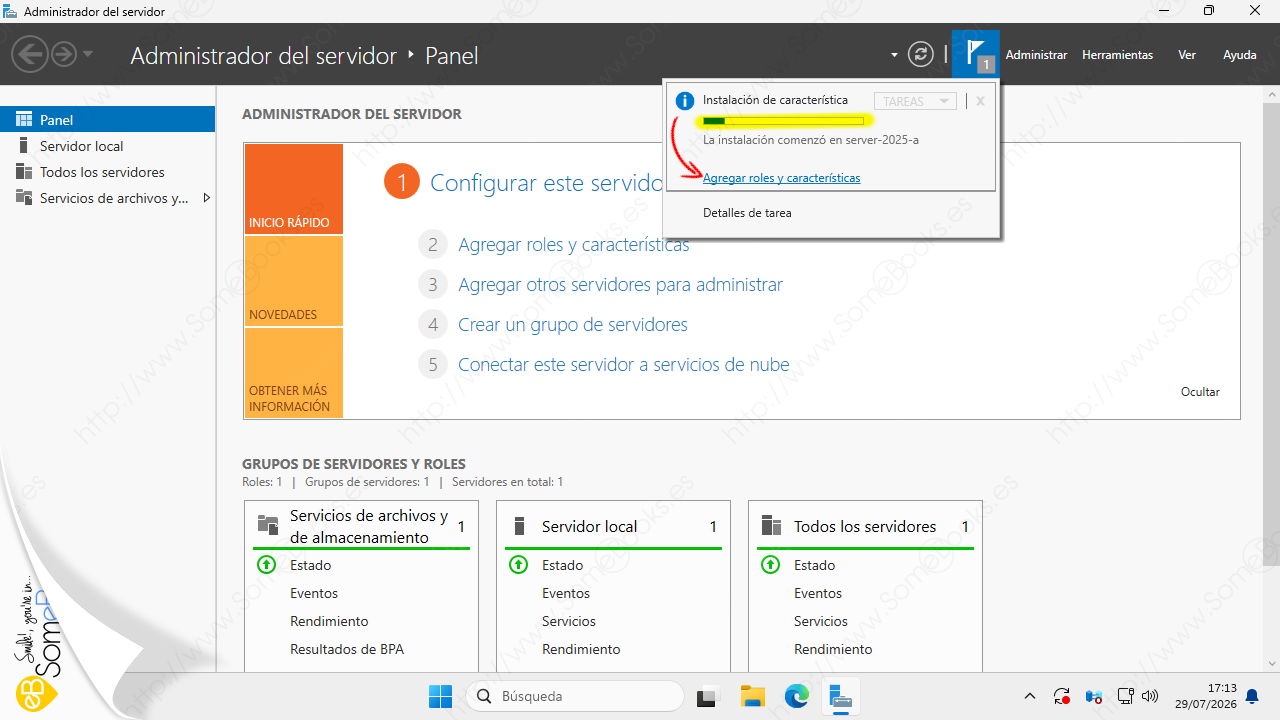The width and height of the screenshot is (1280, 720).
Task: Open Servicios de archivos y de almacenamiento tile header
Action: (x=369, y=527)
